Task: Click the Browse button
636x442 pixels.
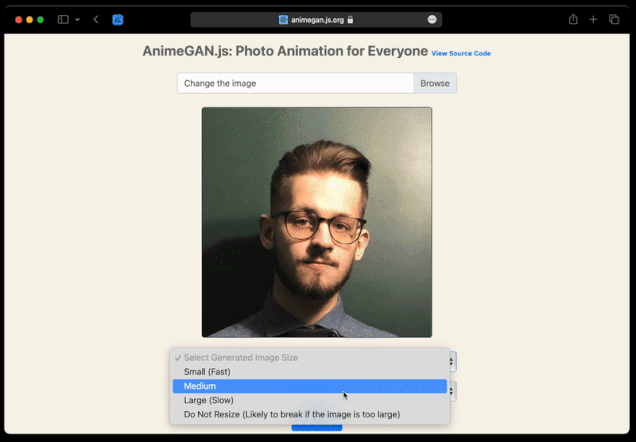Action: (435, 83)
